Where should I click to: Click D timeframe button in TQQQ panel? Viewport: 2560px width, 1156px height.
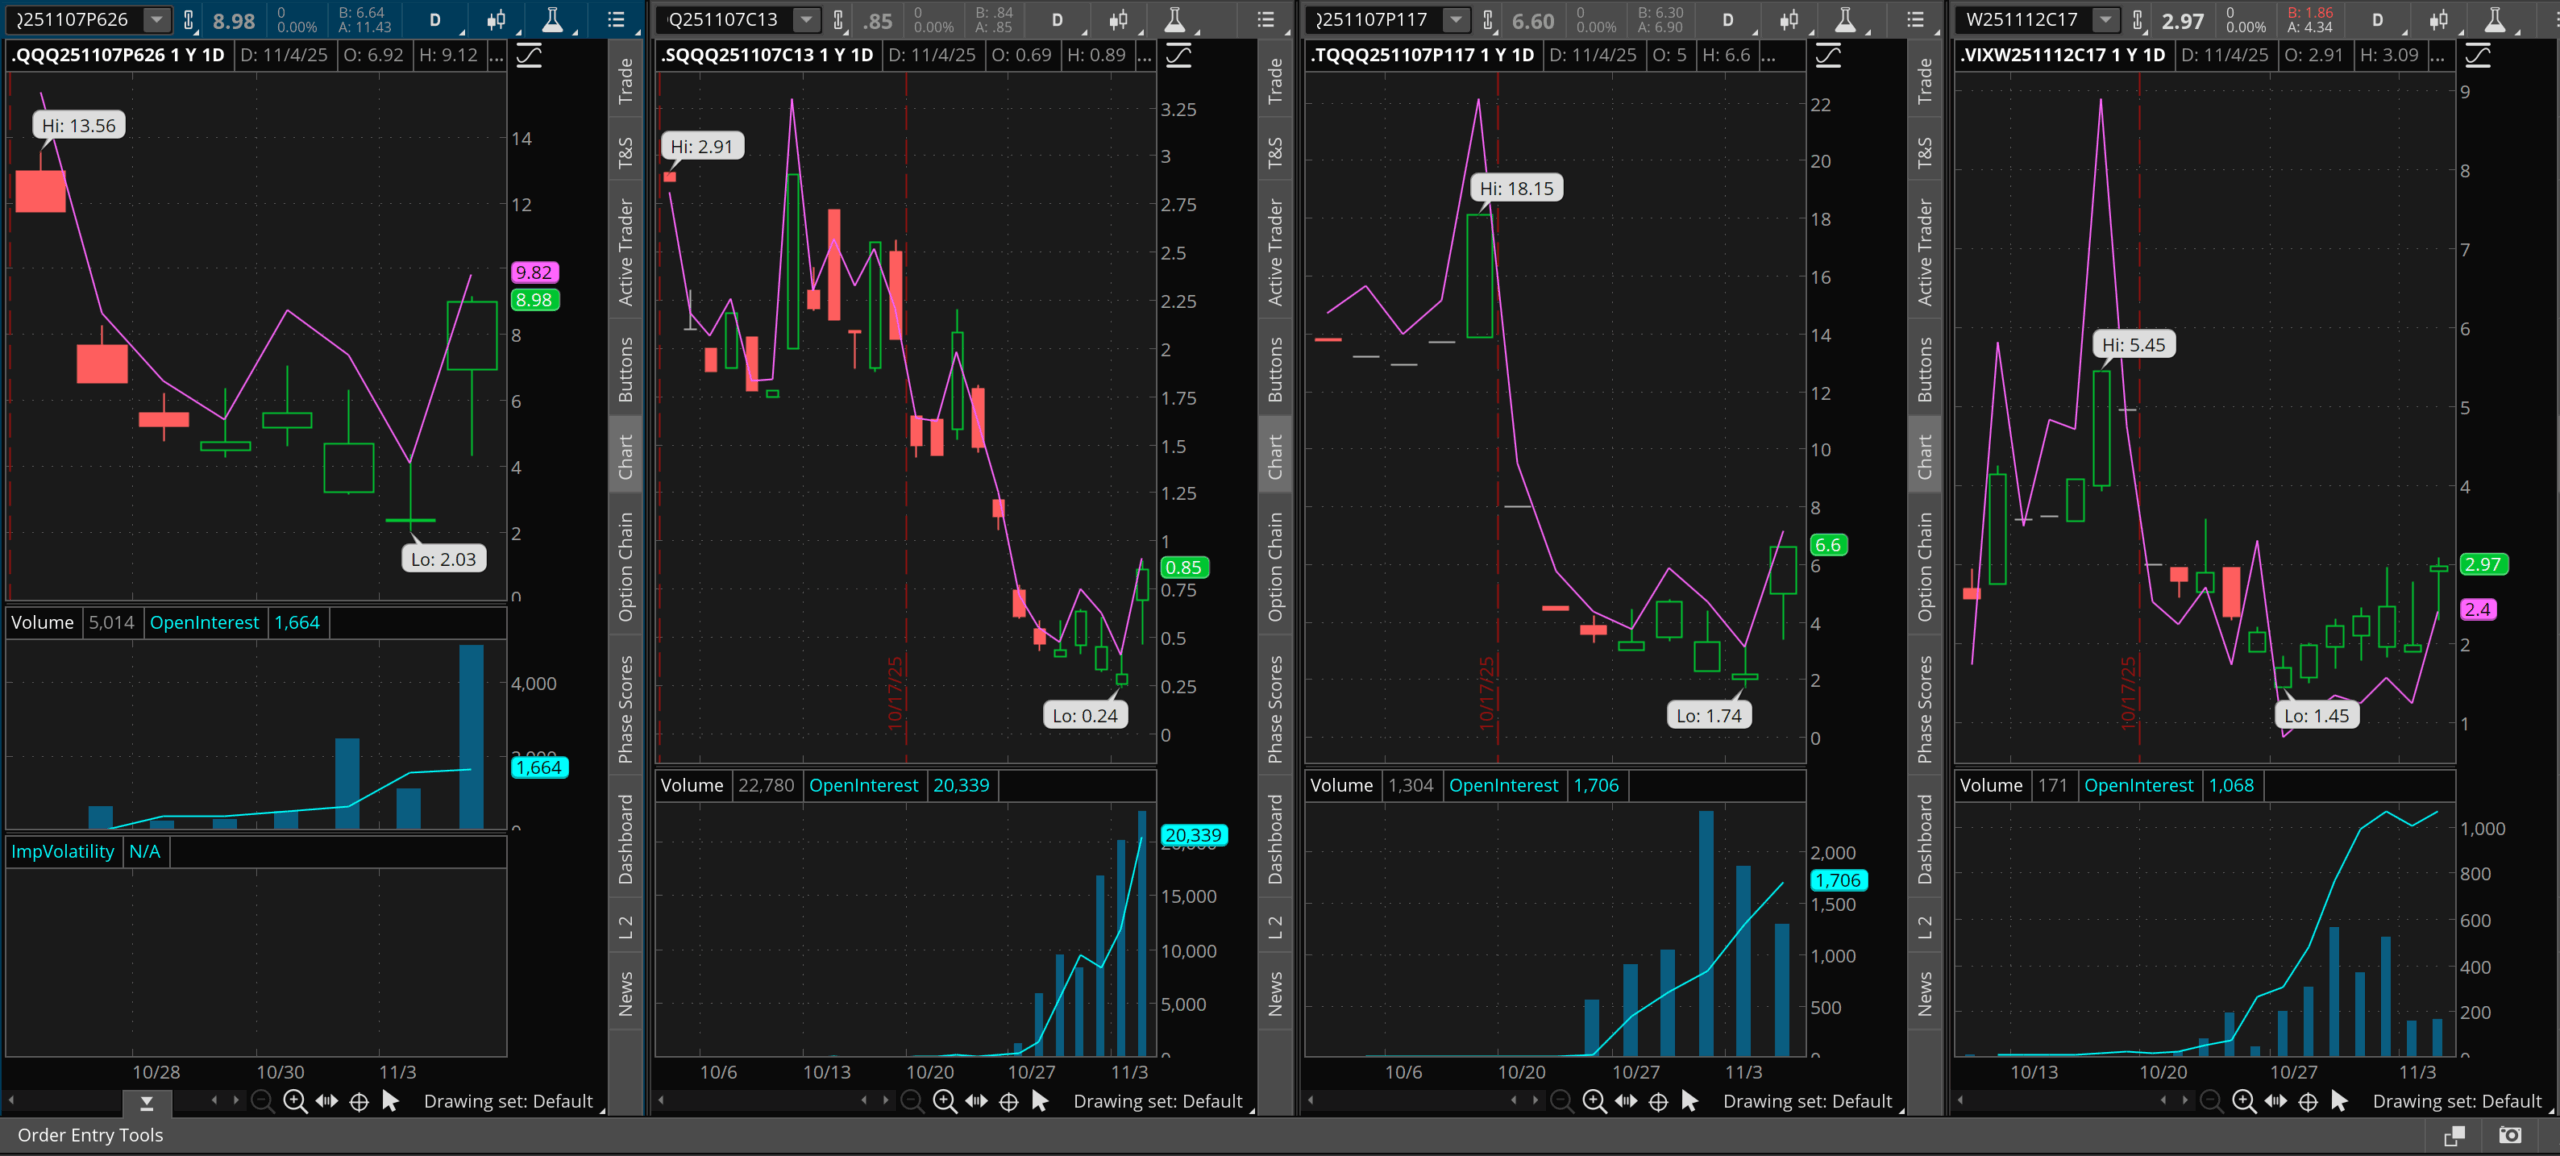click(1727, 19)
